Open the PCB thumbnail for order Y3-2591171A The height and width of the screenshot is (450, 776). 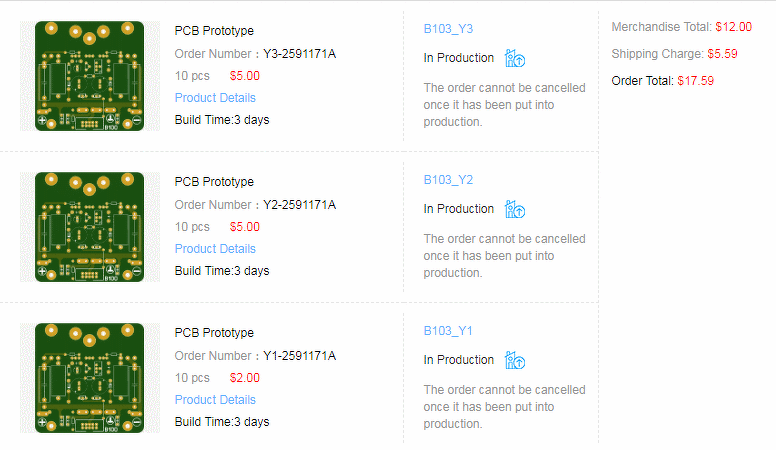(x=89, y=76)
